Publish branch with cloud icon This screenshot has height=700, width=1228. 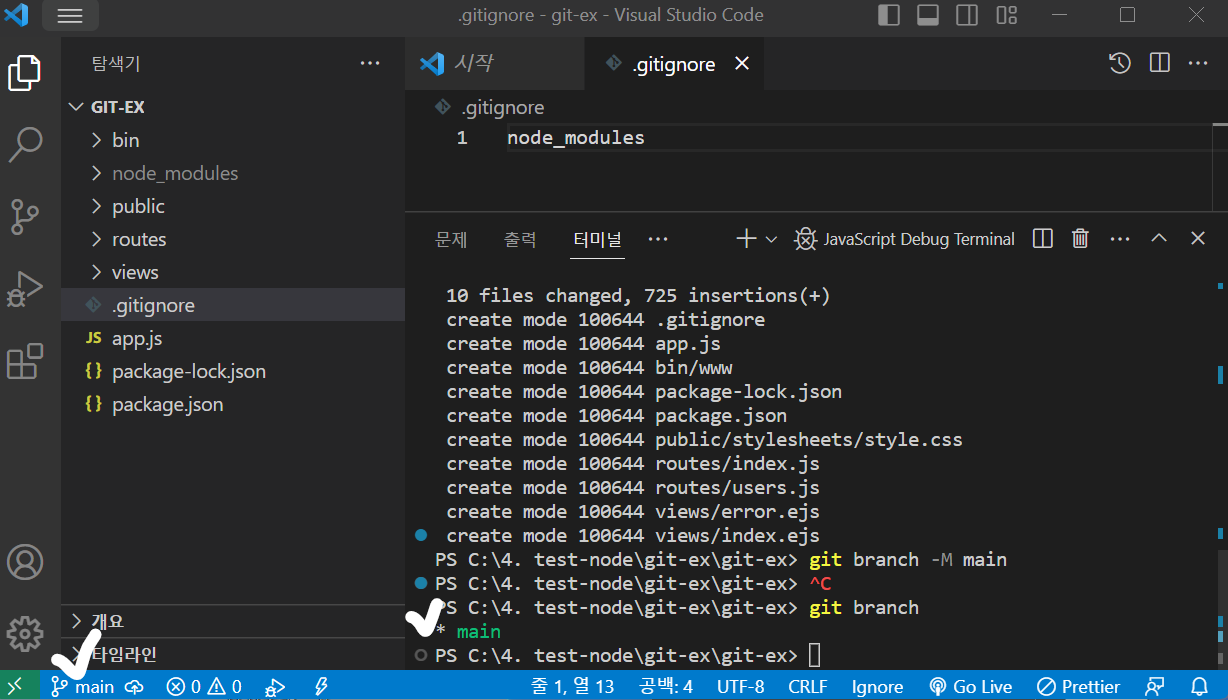click(x=134, y=687)
